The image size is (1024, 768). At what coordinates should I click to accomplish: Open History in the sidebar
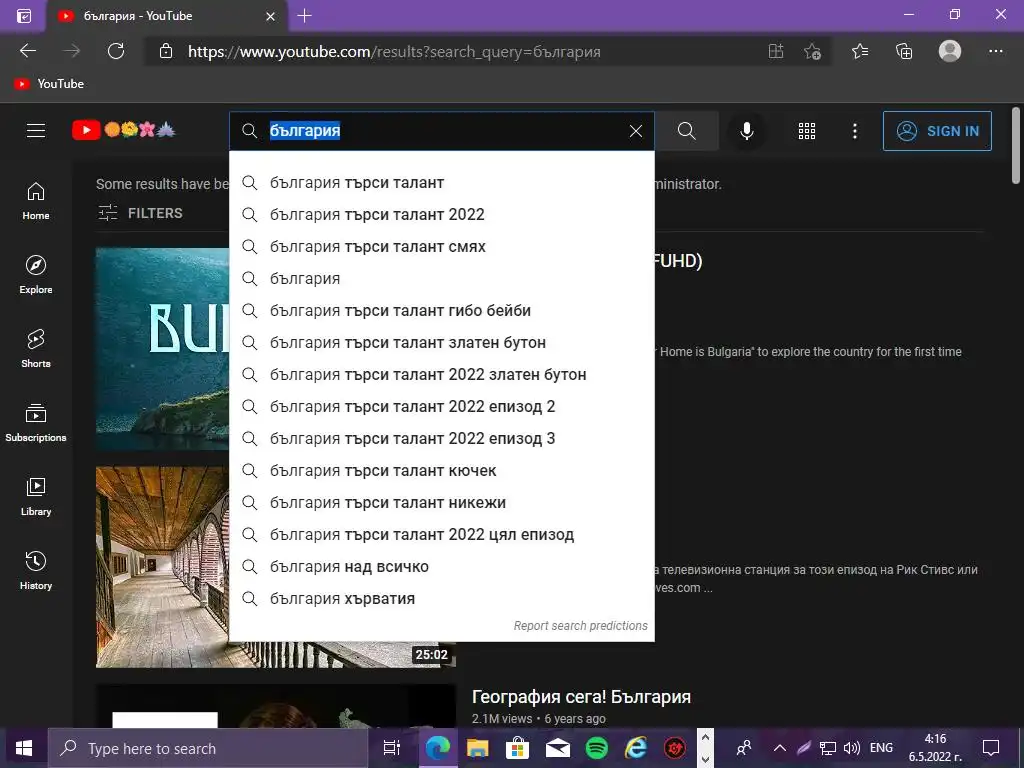tap(36, 571)
